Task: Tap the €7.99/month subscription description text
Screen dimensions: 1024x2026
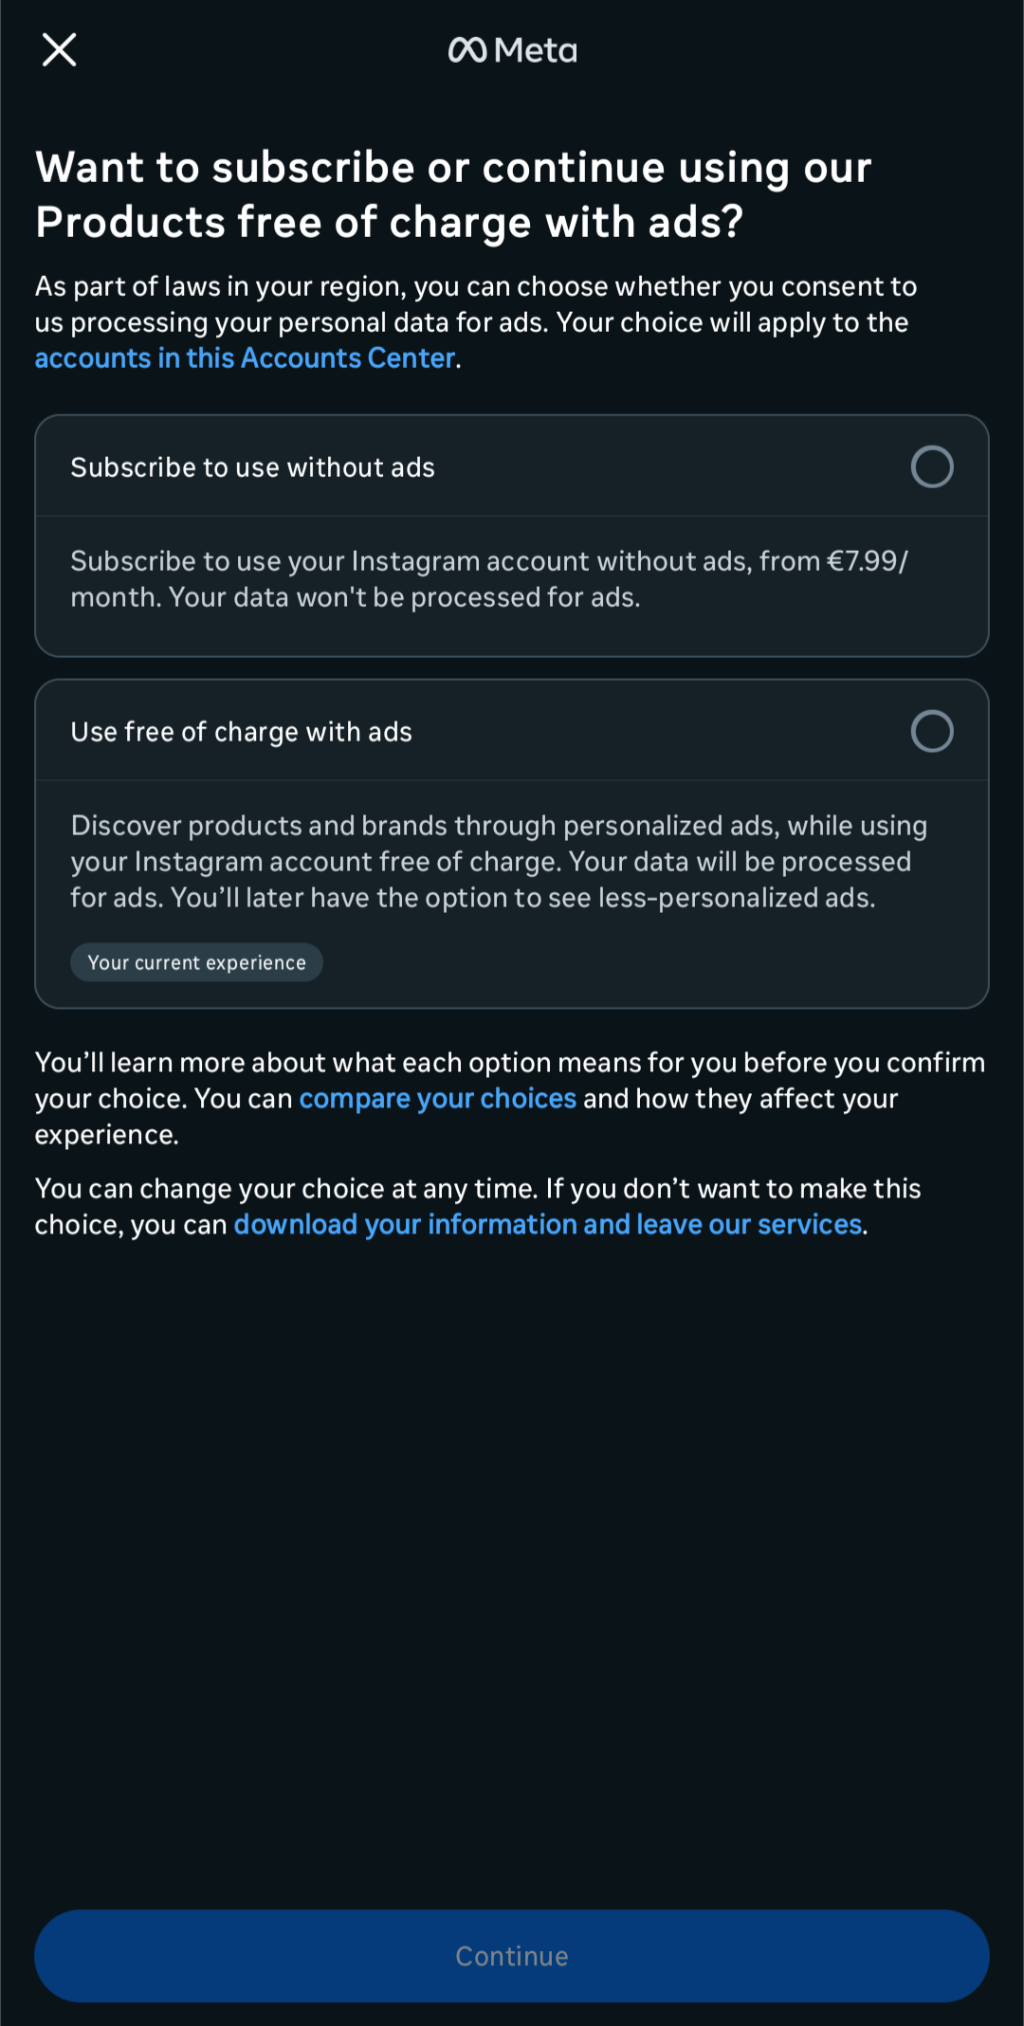Action: pyautogui.click(x=489, y=579)
